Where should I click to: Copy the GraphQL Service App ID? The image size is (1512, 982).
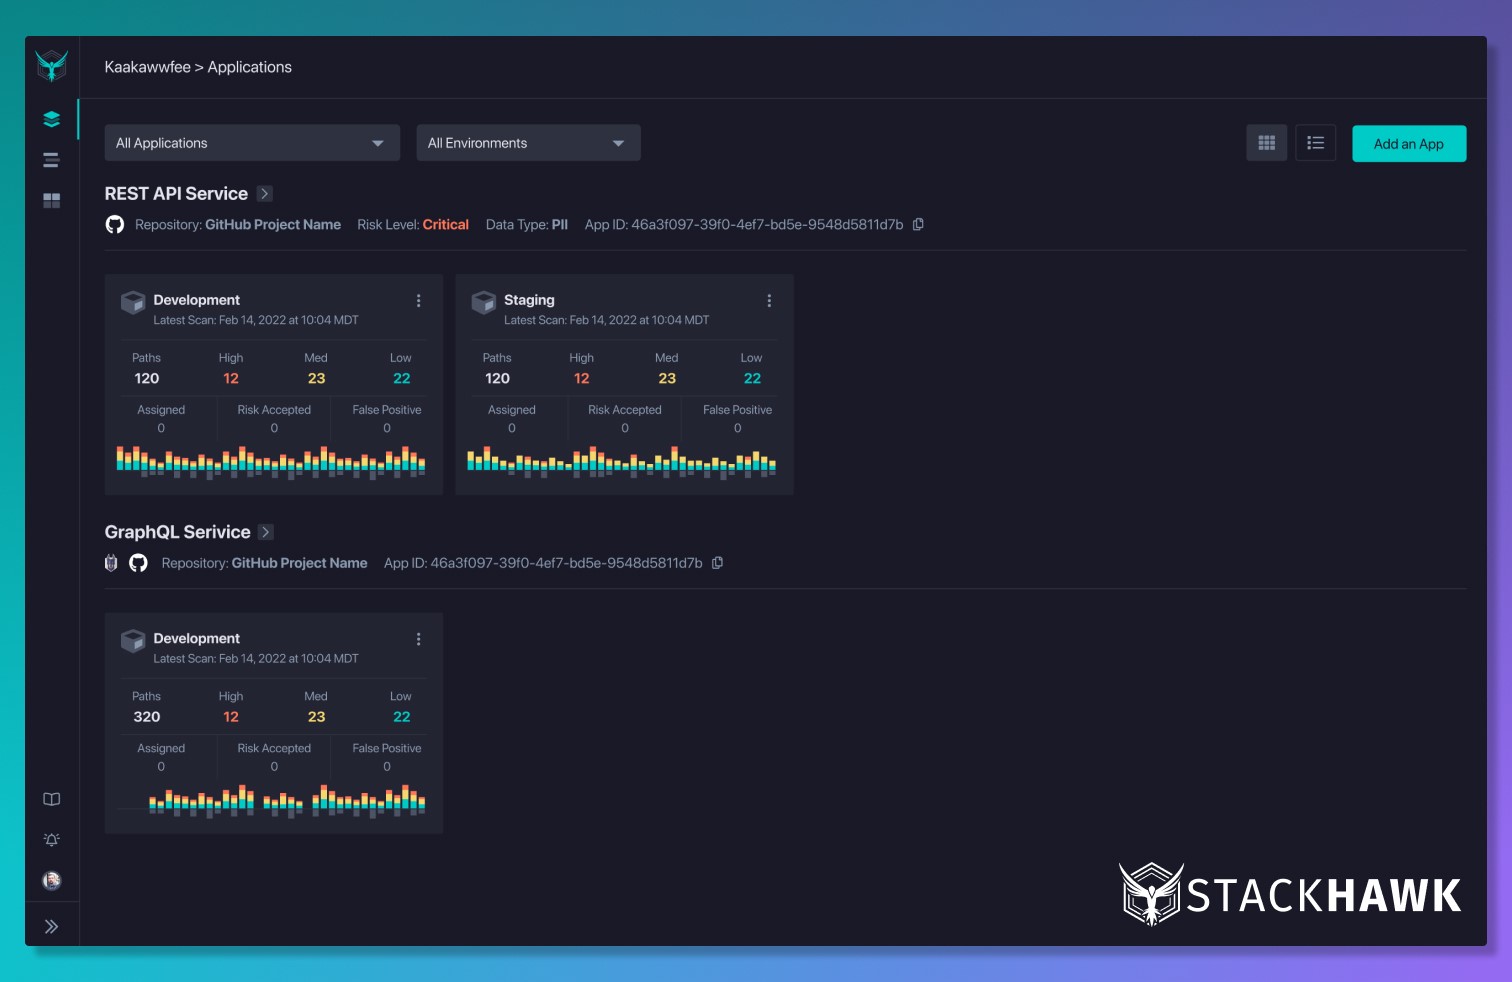pyautogui.click(x=717, y=563)
